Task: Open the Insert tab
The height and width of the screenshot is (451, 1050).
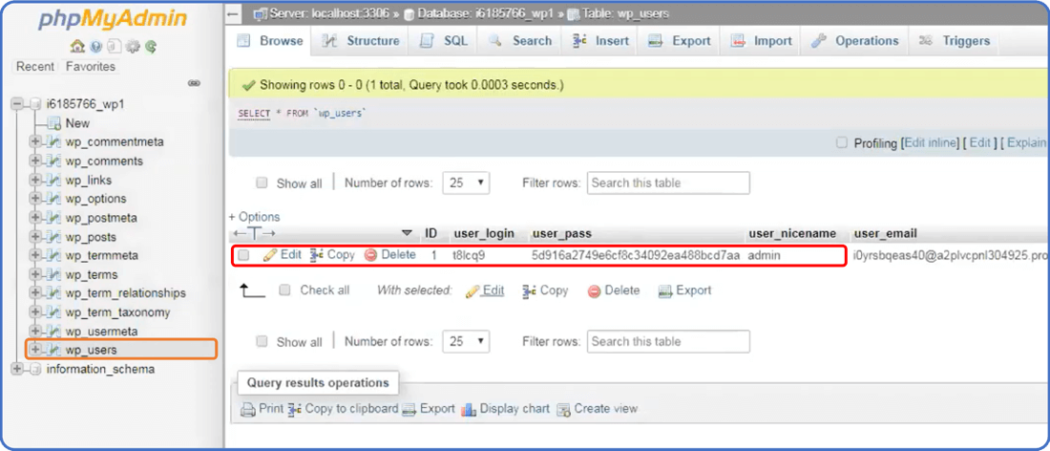Action: pyautogui.click(x=601, y=41)
